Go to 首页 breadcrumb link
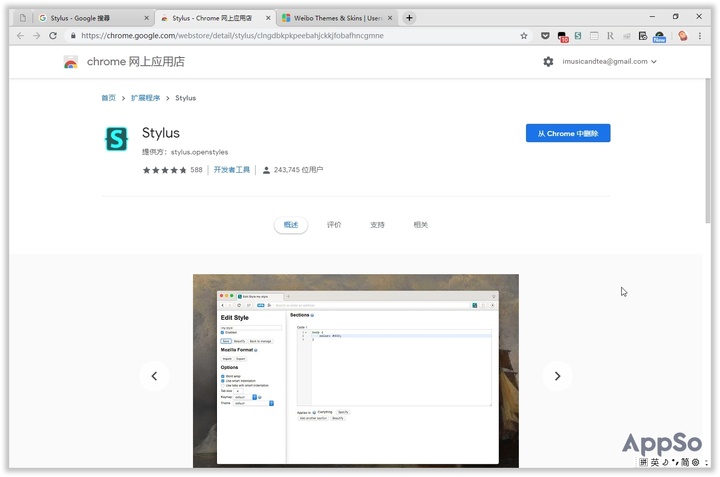720x477 pixels. 108,98
